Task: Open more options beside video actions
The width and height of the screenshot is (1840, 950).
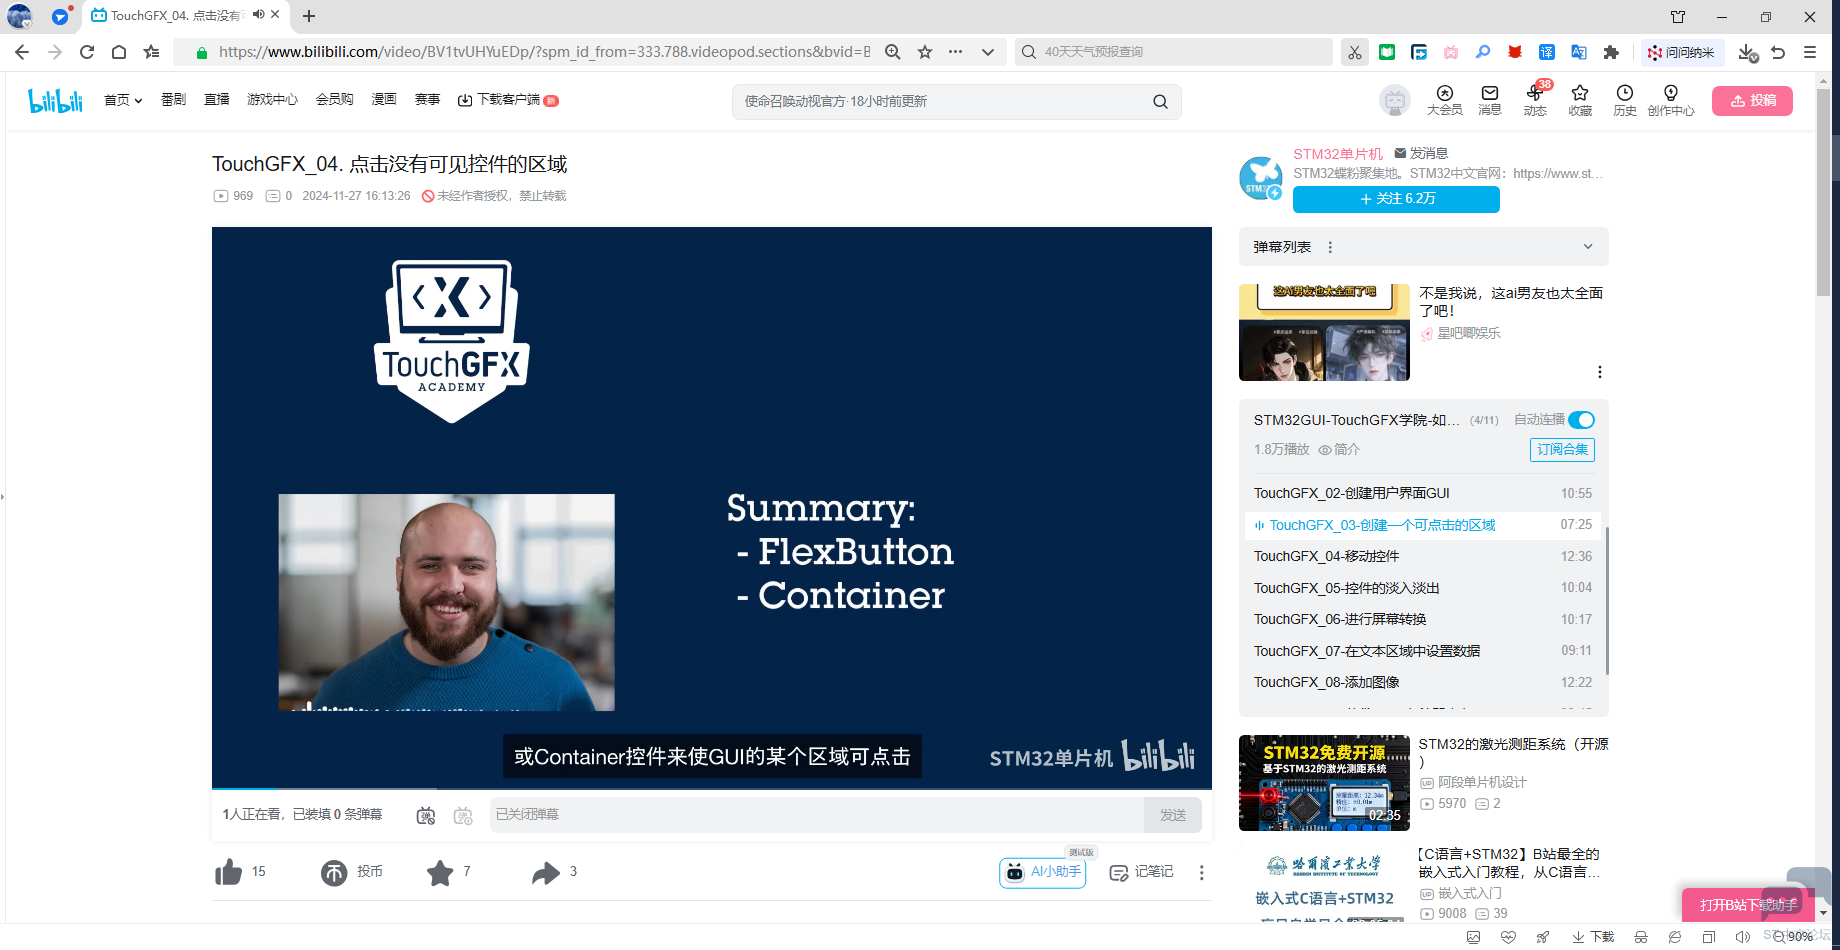Action: pos(1202,873)
